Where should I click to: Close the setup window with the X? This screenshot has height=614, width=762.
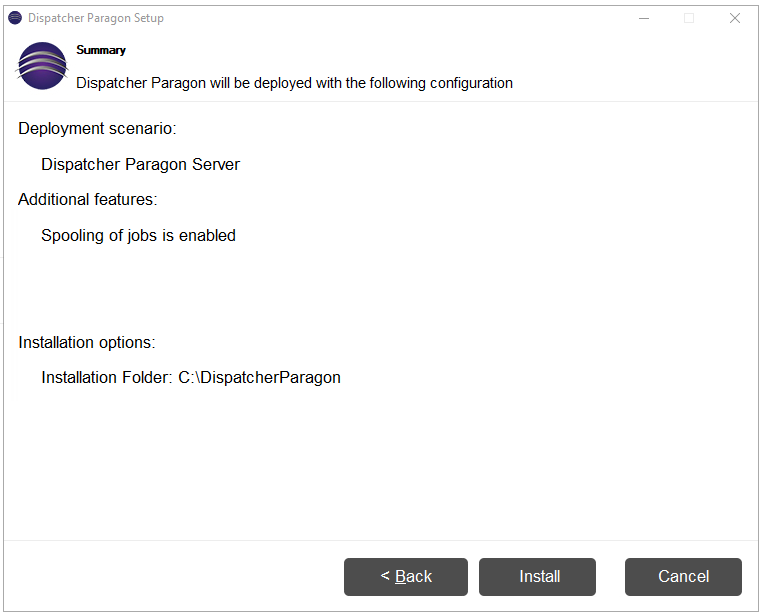pos(735,18)
